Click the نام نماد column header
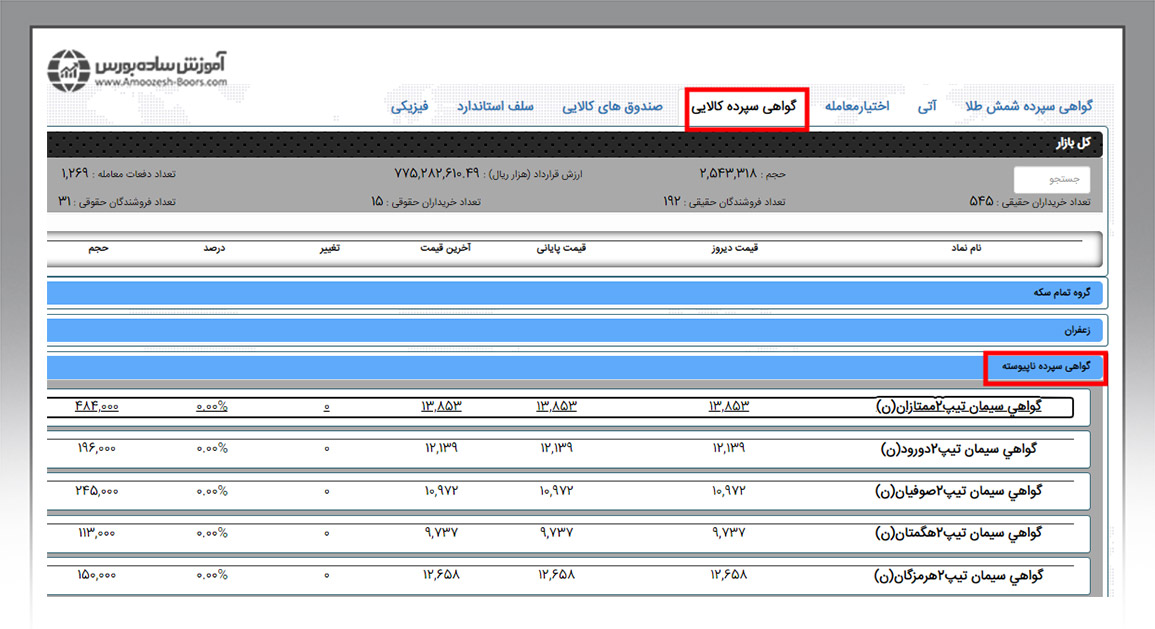The height and width of the screenshot is (629, 1155). pyautogui.click(x=967, y=248)
